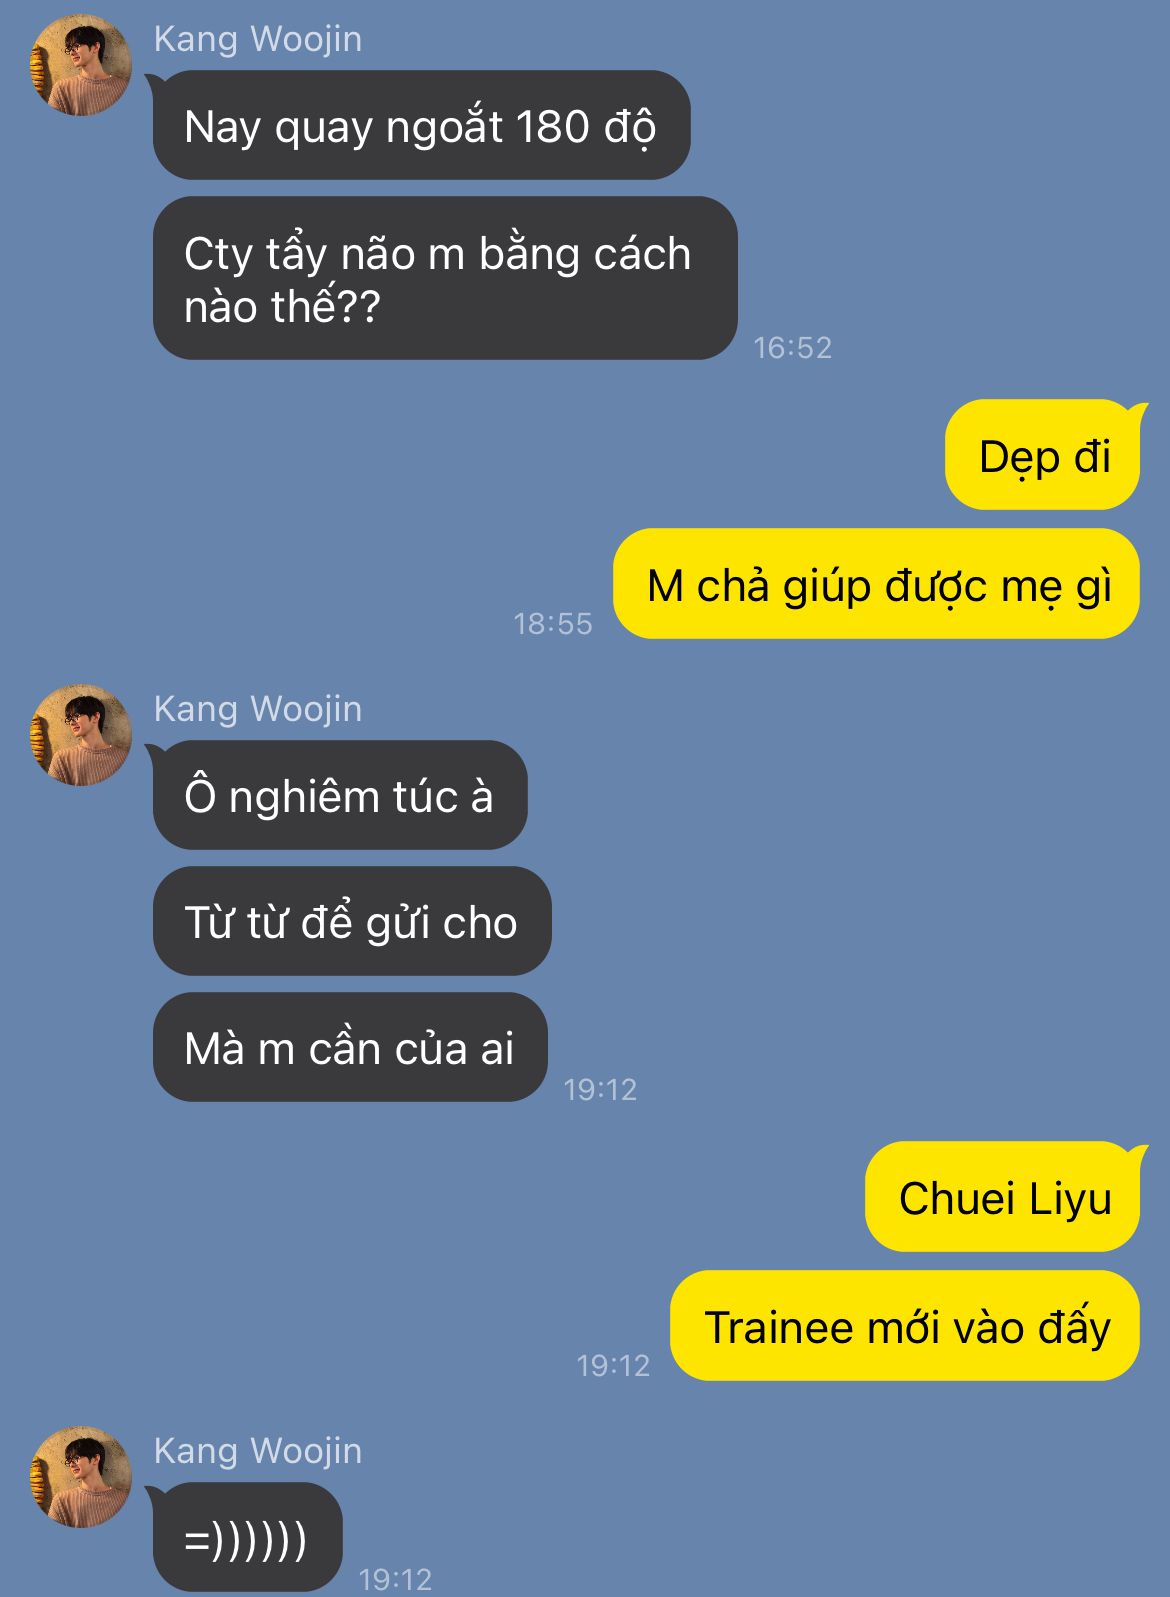The height and width of the screenshot is (1597, 1170).
Task: Tap the Kang Woojin name above the '=))))))' message
Action: pos(258,1451)
